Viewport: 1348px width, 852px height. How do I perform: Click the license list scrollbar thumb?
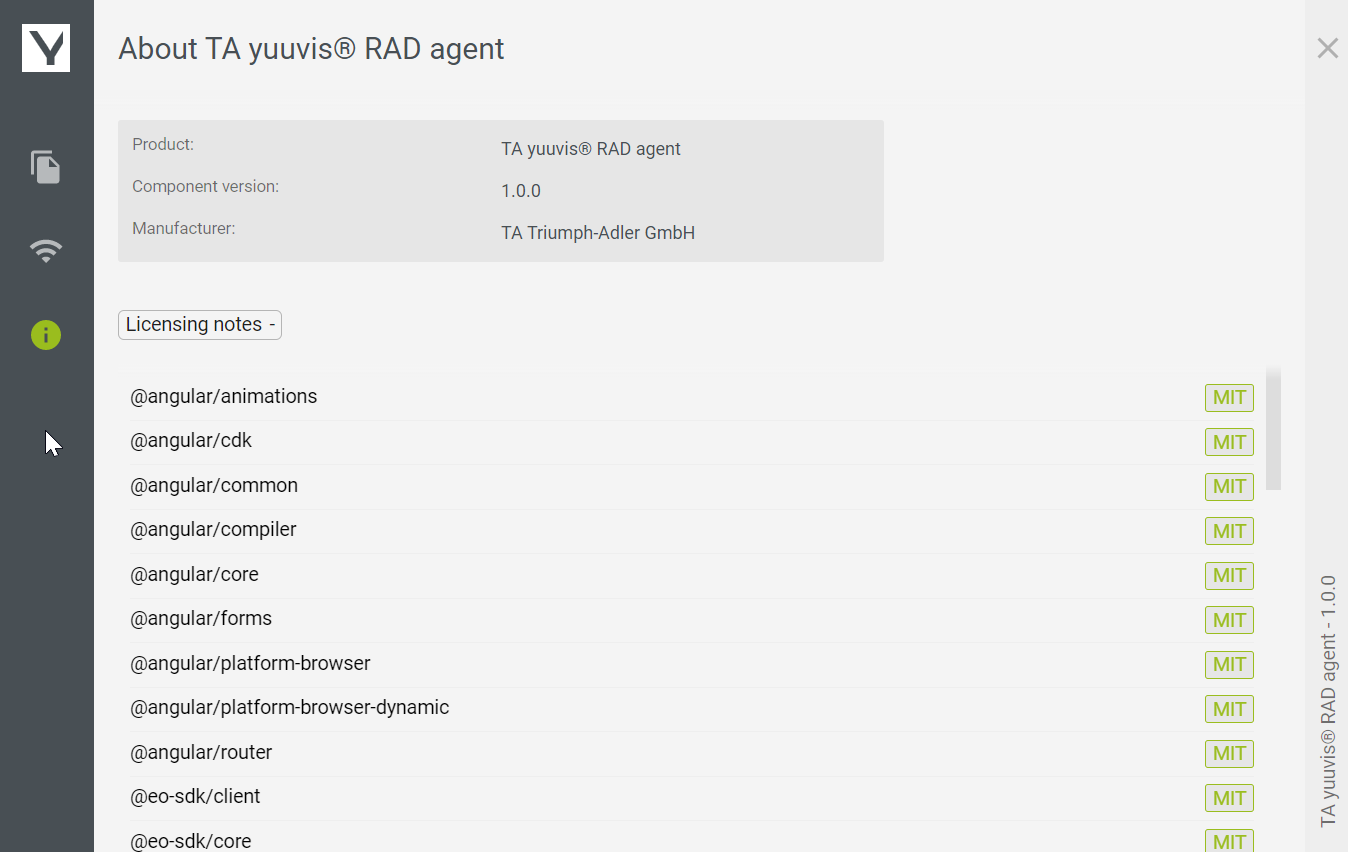point(1273,430)
